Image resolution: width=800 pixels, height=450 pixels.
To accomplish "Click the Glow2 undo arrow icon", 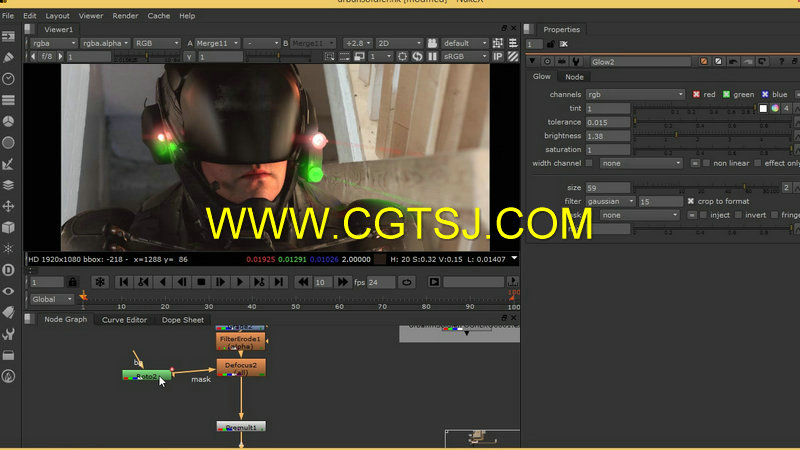I will coord(733,61).
